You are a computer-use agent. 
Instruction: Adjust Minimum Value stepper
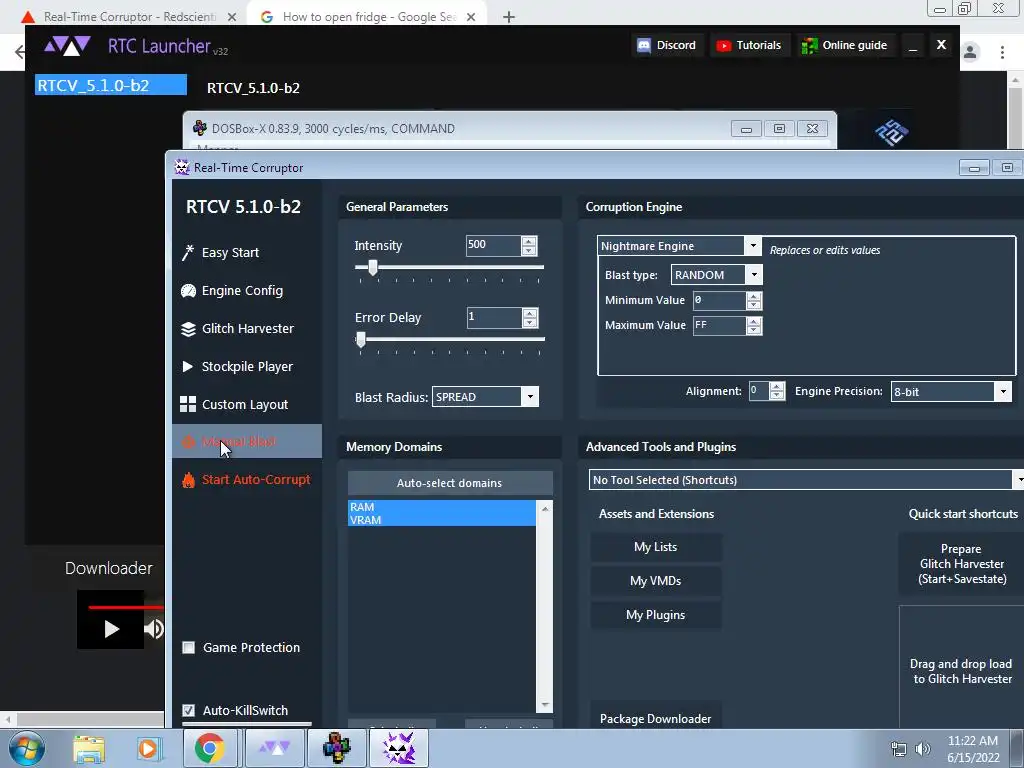(x=754, y=301)
